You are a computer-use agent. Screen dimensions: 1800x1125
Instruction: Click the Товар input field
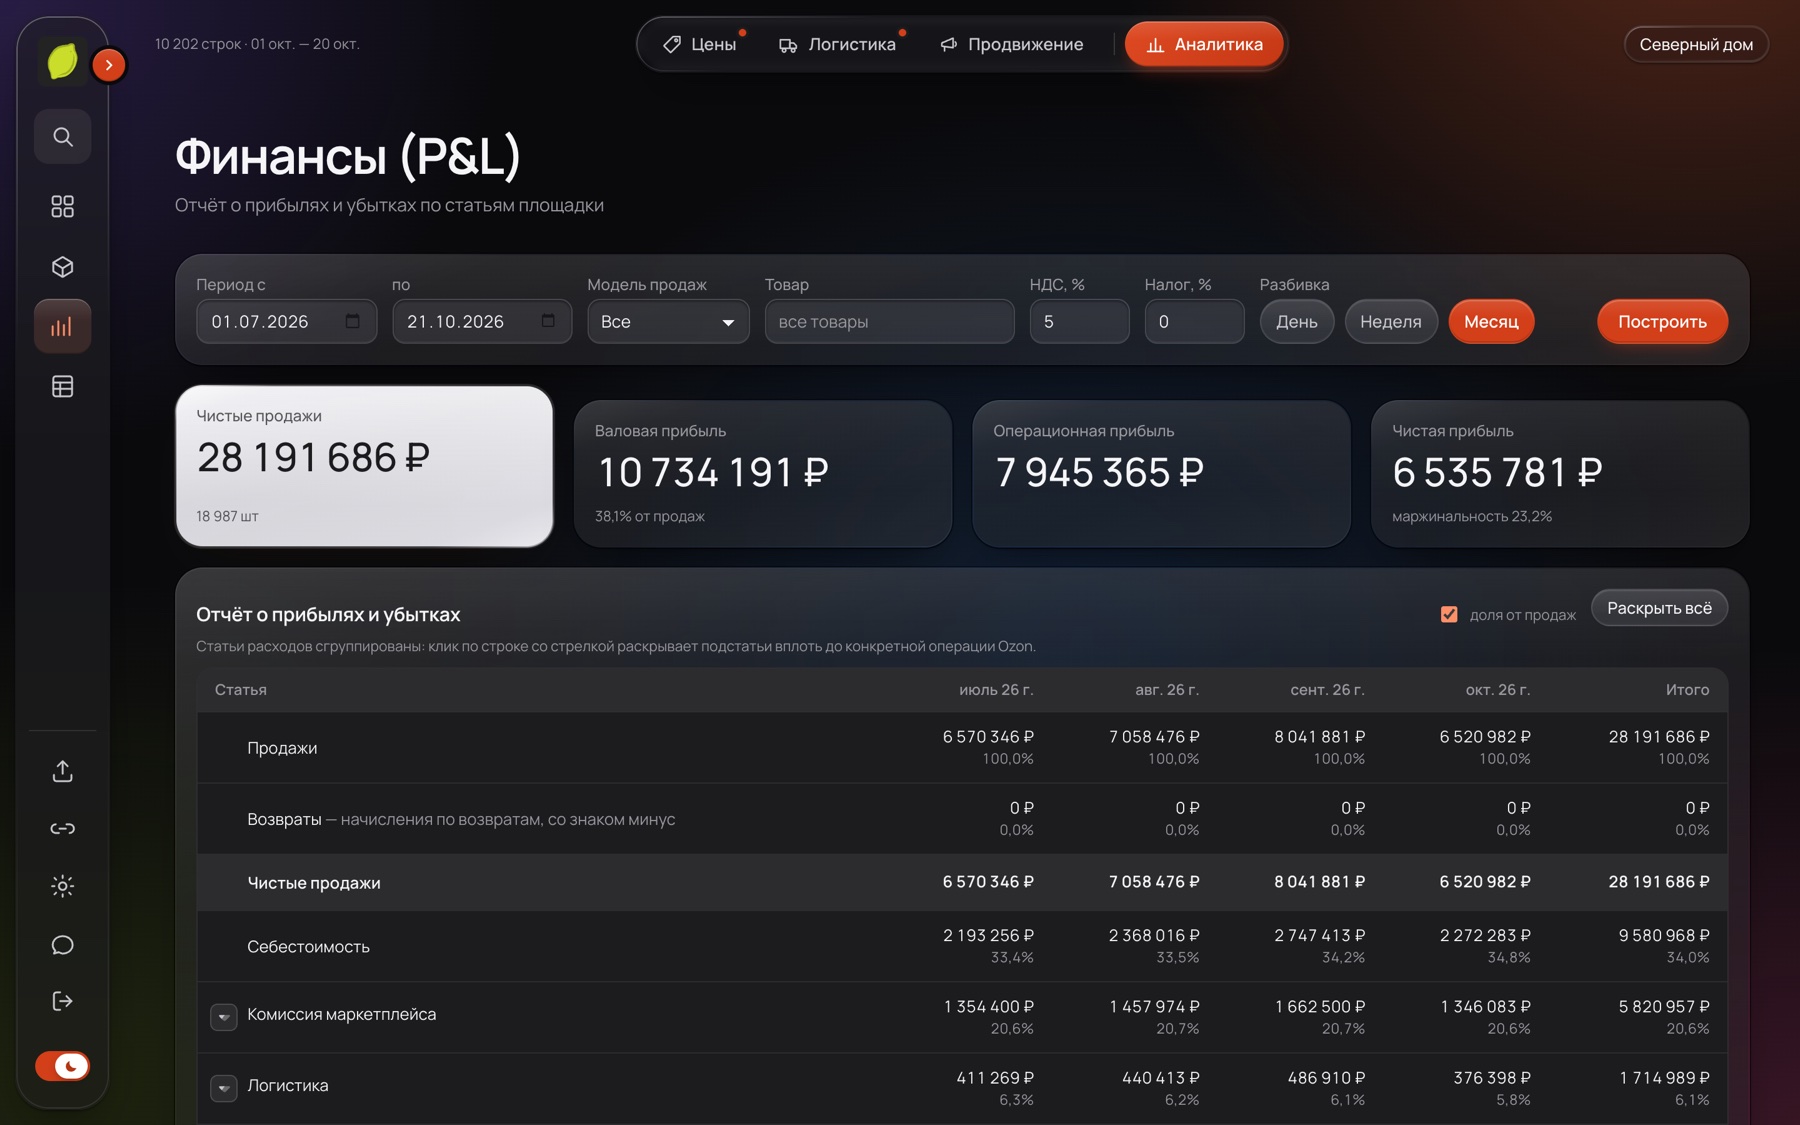pos(889,322)
